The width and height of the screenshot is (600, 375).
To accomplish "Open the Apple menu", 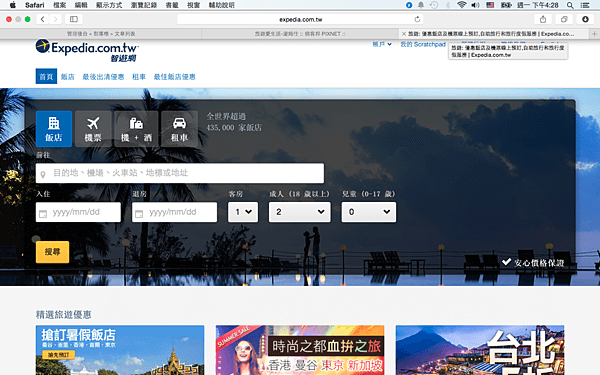I will click(x=13, y=5).
